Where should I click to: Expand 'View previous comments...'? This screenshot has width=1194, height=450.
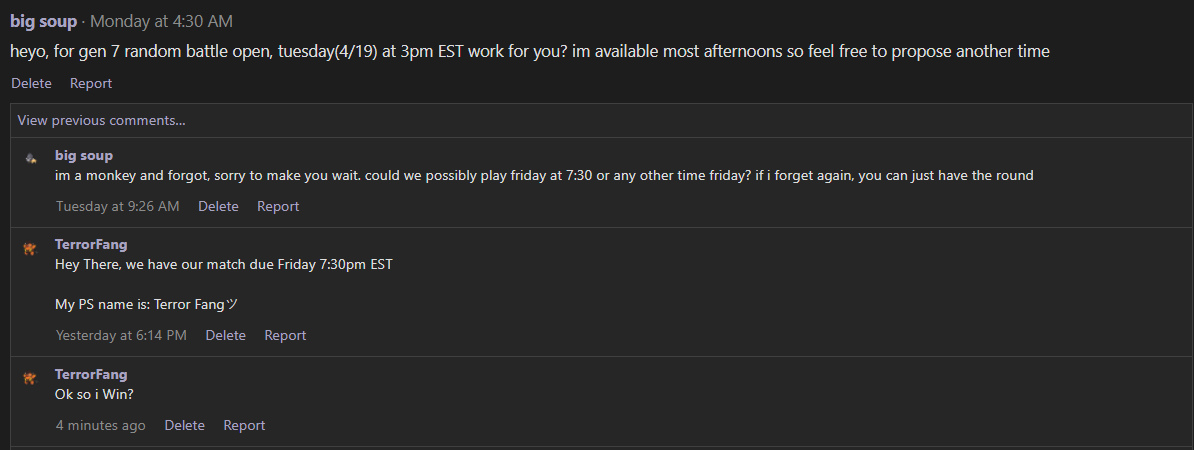(x=101, y=120)
